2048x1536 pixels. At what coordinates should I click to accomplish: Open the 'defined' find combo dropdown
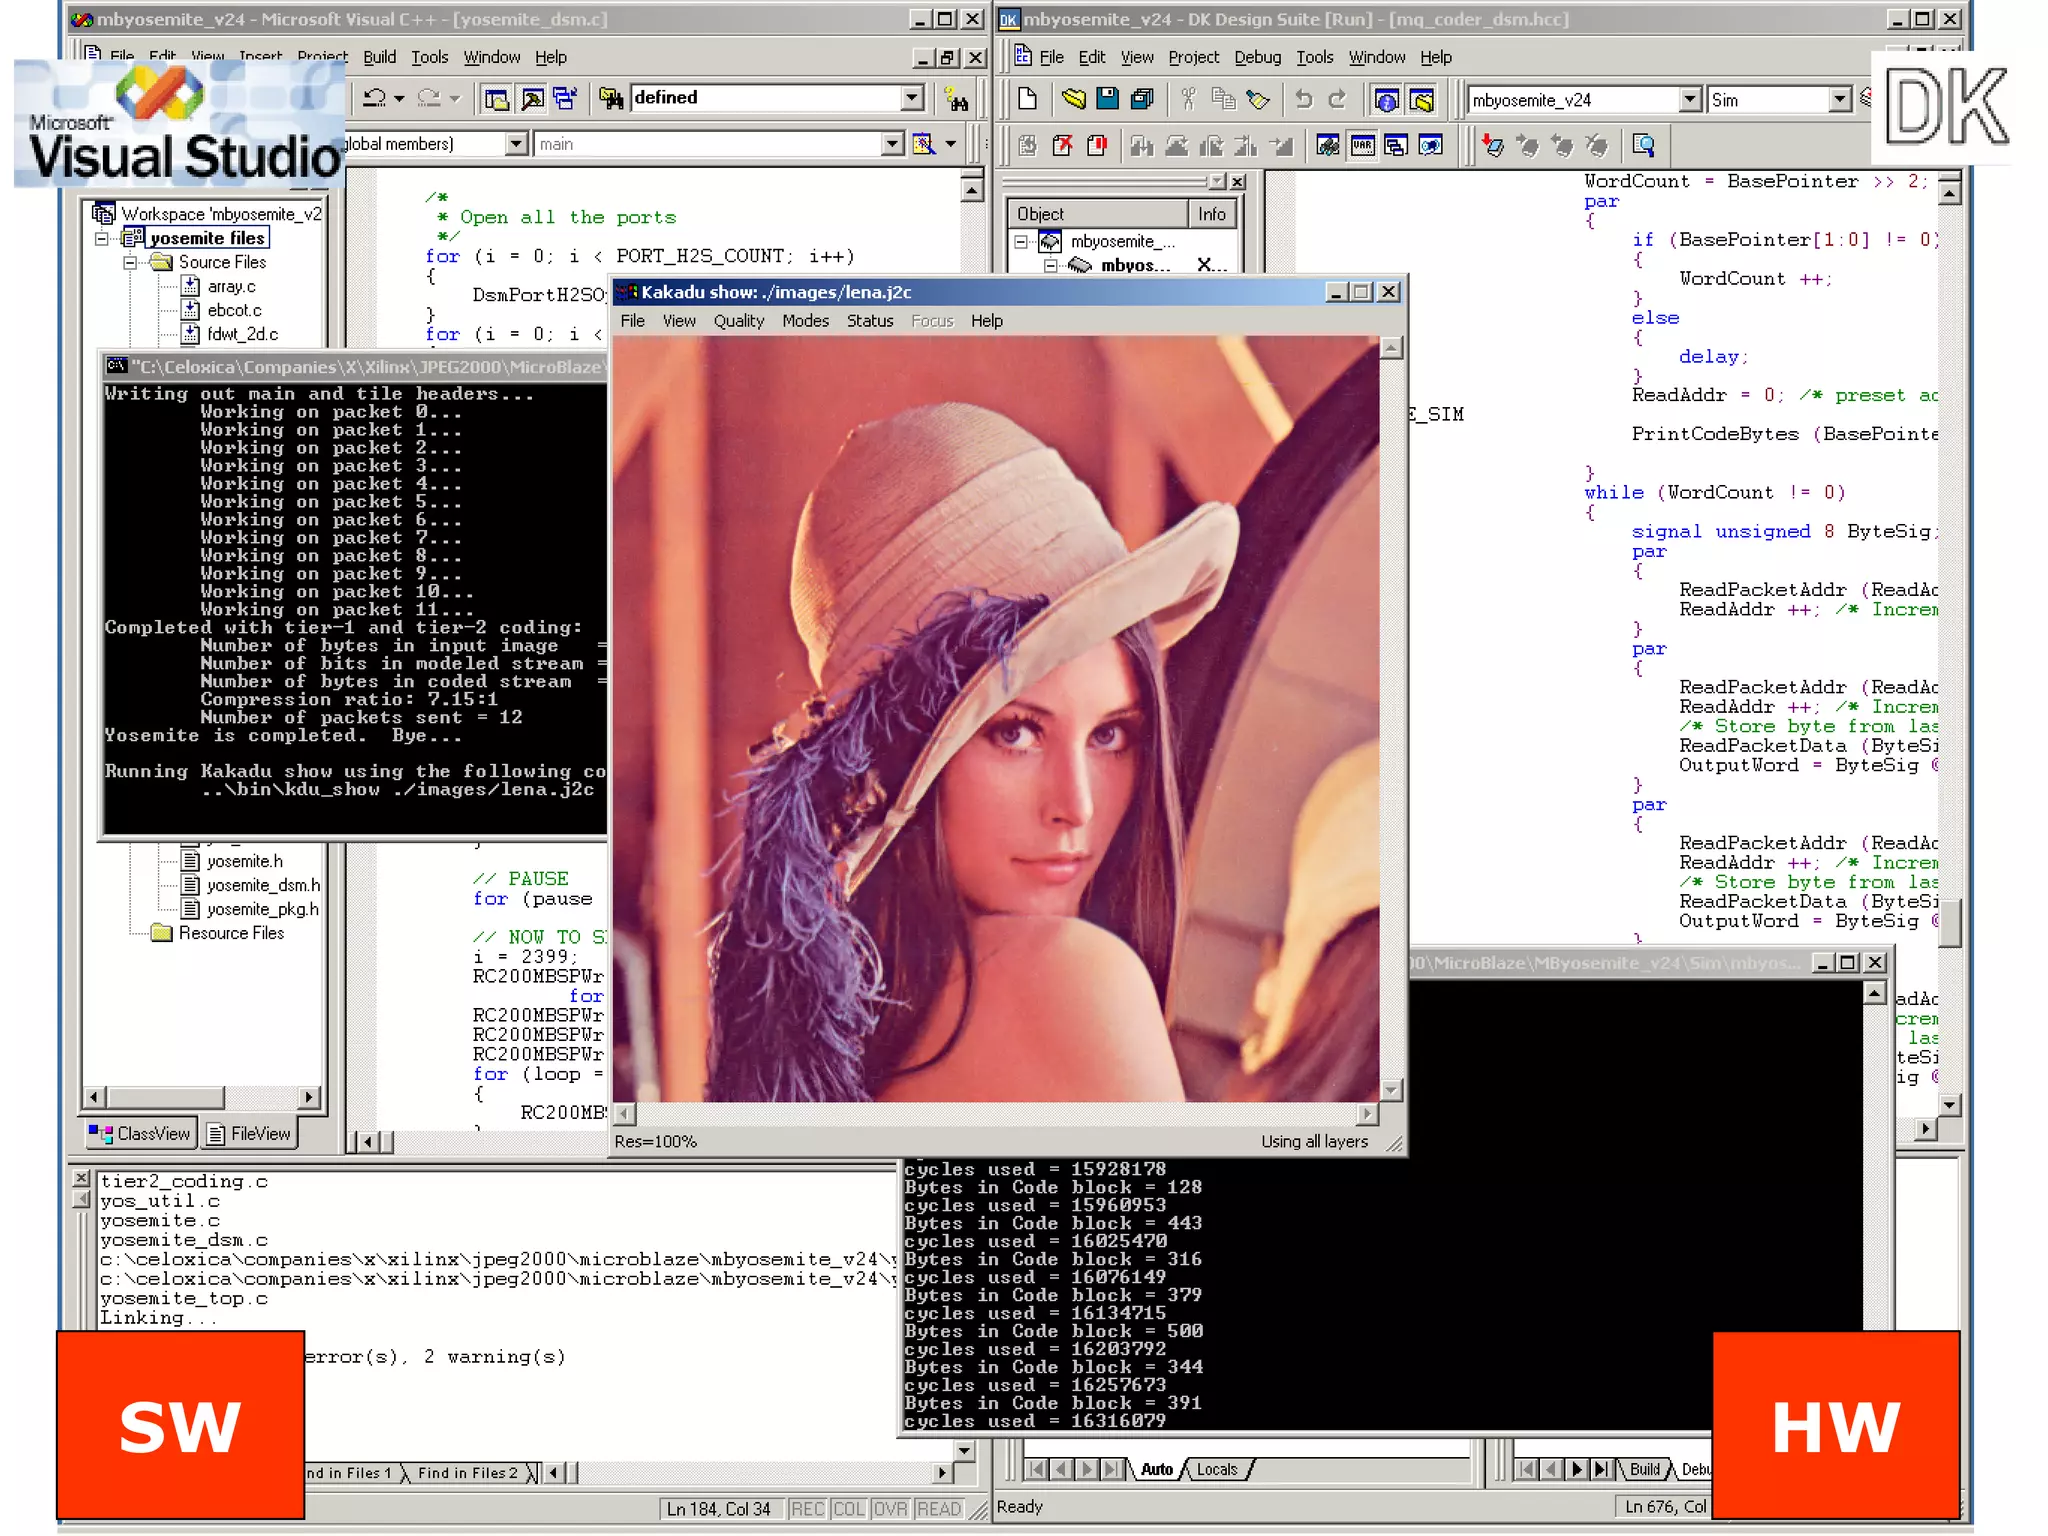pos(912,98)
